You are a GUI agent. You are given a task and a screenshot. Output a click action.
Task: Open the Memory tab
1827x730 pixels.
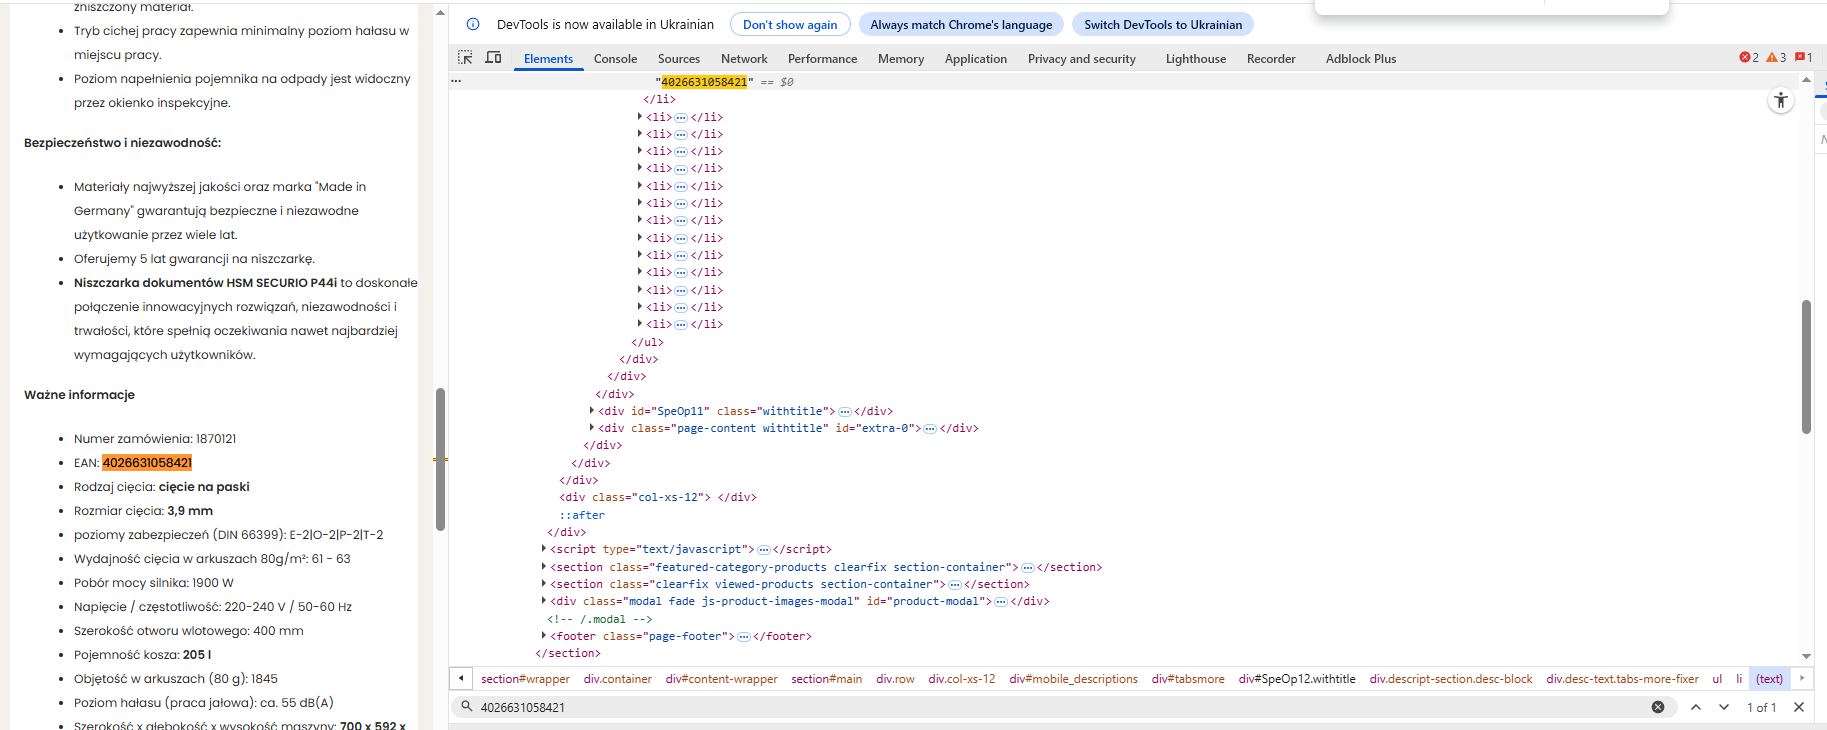coord(901,59)
